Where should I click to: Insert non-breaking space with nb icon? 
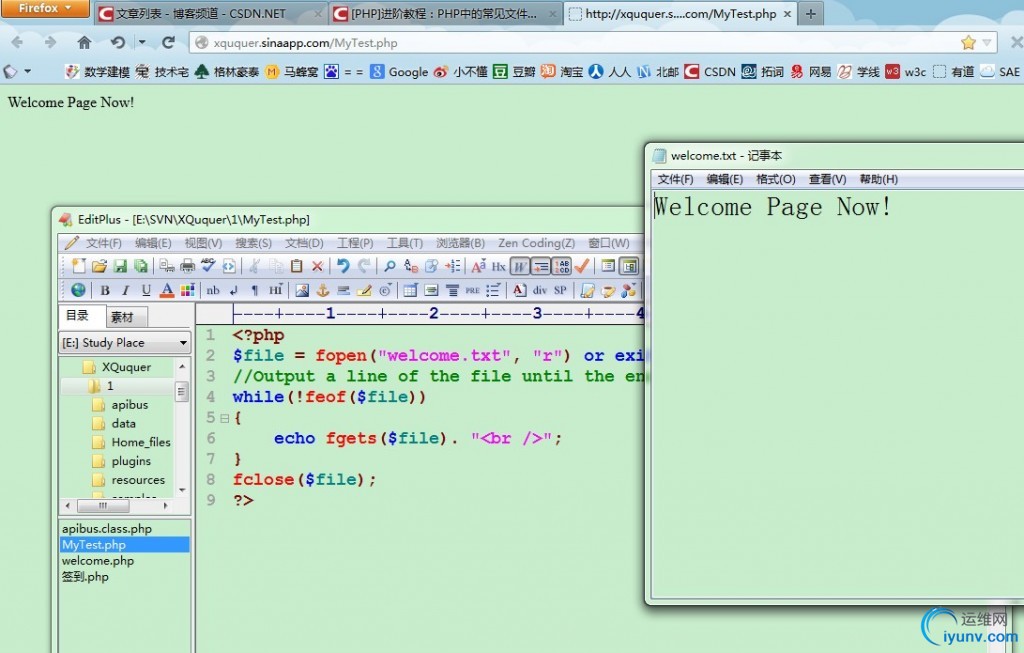[213, 291]
